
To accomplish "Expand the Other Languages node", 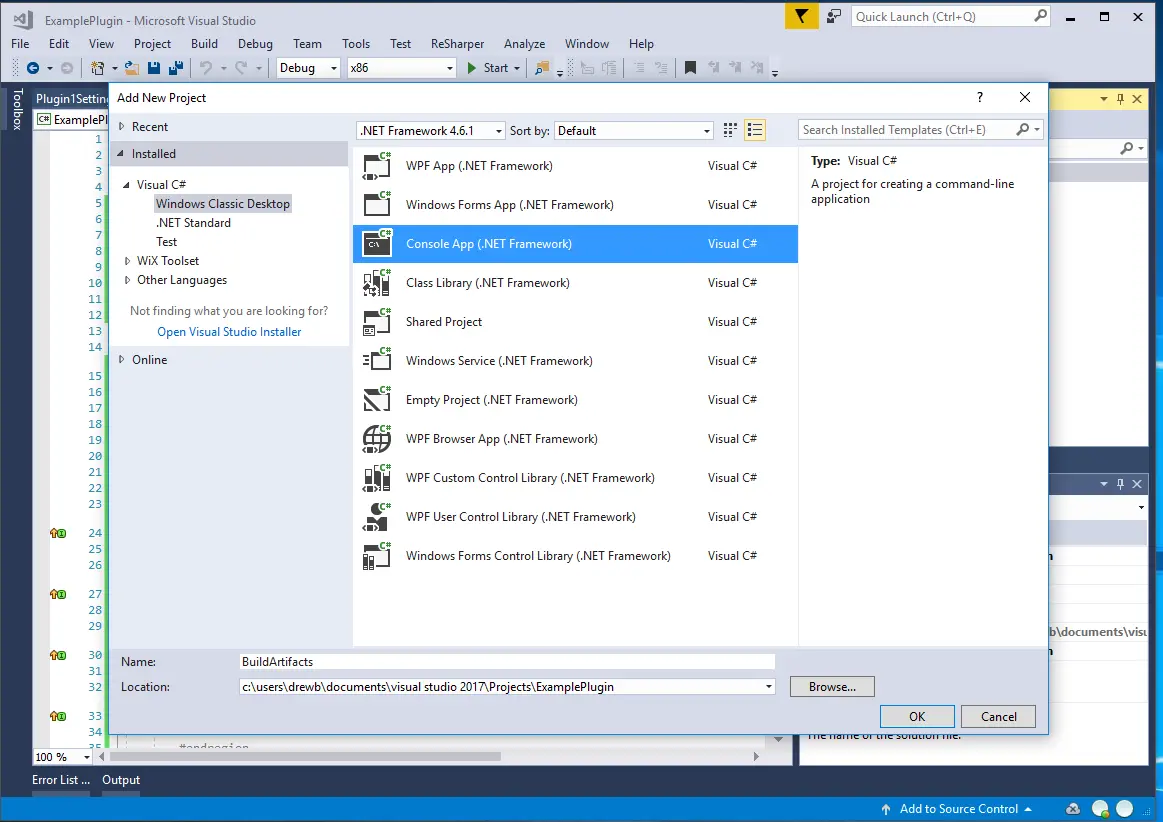I will pyautogui.click(x=127, y=280).
